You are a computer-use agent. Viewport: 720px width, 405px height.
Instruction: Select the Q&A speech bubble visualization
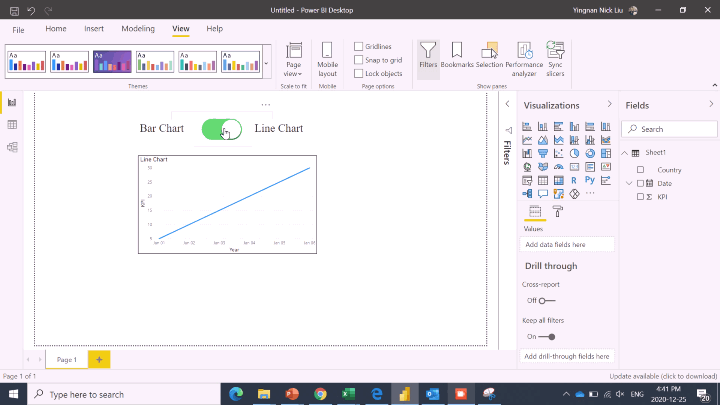click(543, 194)
